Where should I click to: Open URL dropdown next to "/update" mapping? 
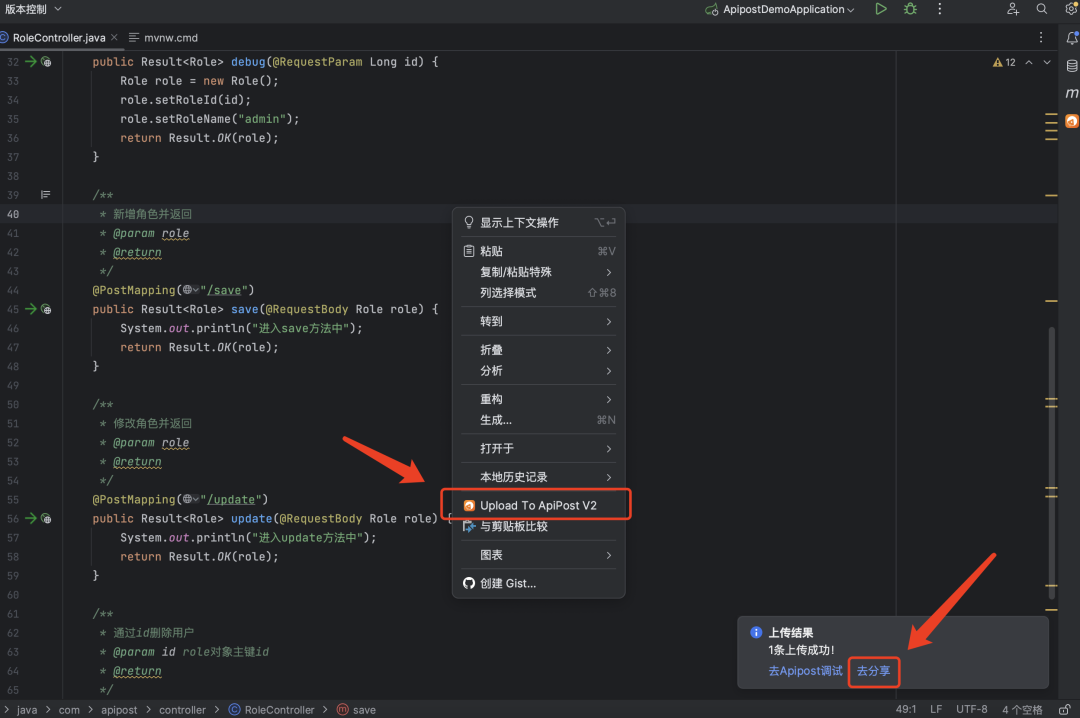click(191, 500)
